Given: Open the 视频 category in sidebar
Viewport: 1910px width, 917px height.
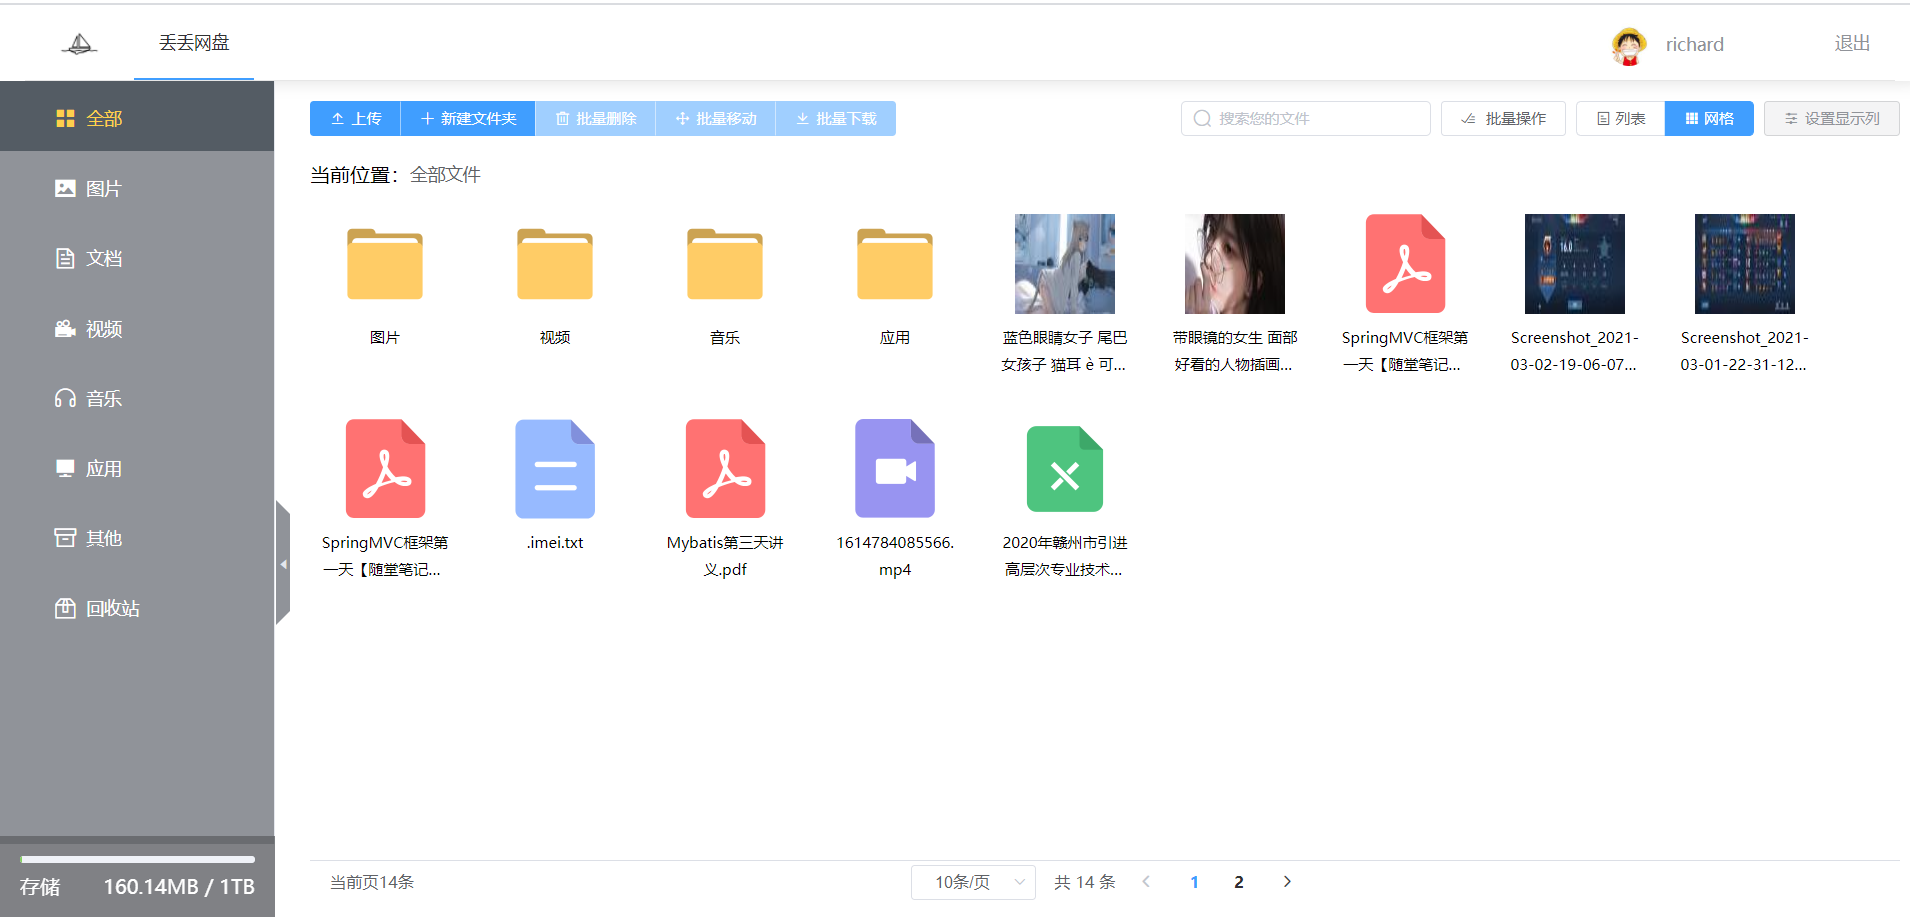Looking at the screenshot, I should (137, 328).
